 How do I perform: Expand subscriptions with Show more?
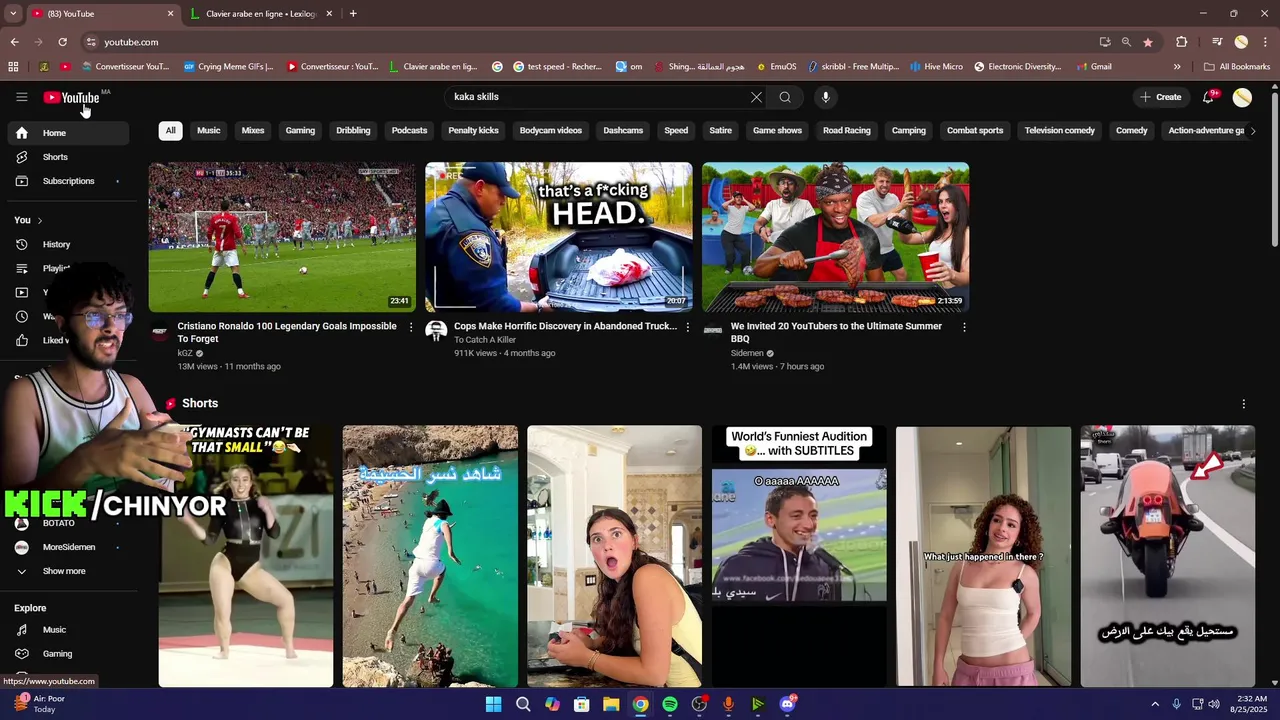(68, 571)
